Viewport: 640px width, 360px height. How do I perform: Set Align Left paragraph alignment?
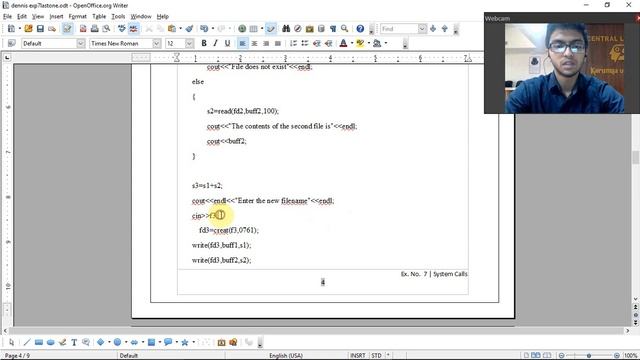point(242,43)
